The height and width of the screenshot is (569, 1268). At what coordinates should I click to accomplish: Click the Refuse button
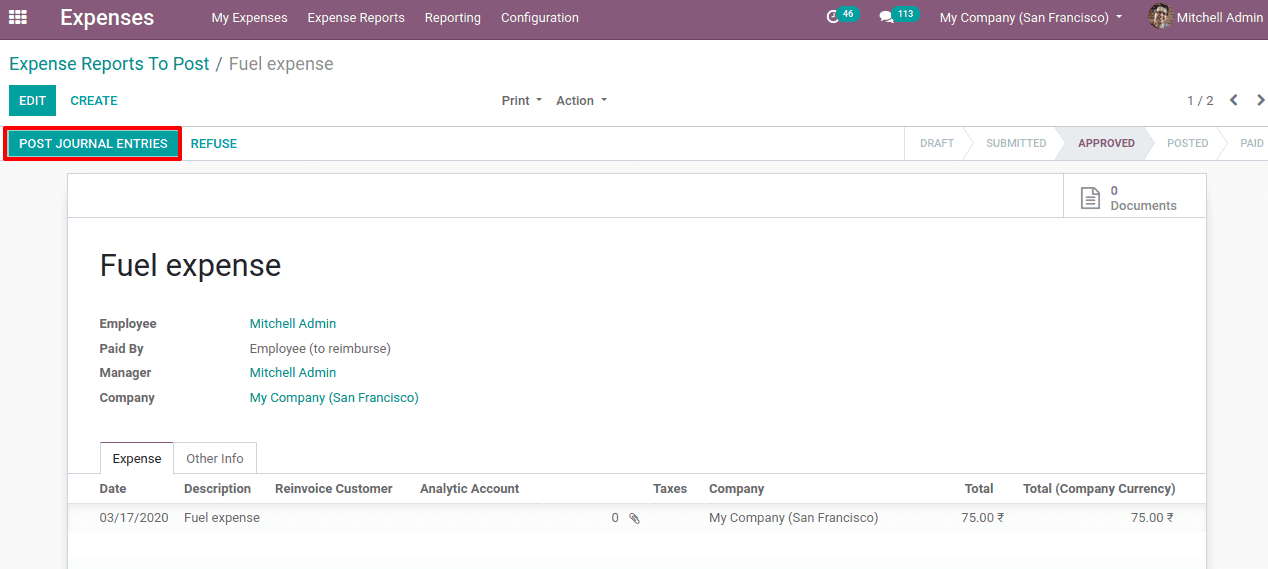click(214, 144)
